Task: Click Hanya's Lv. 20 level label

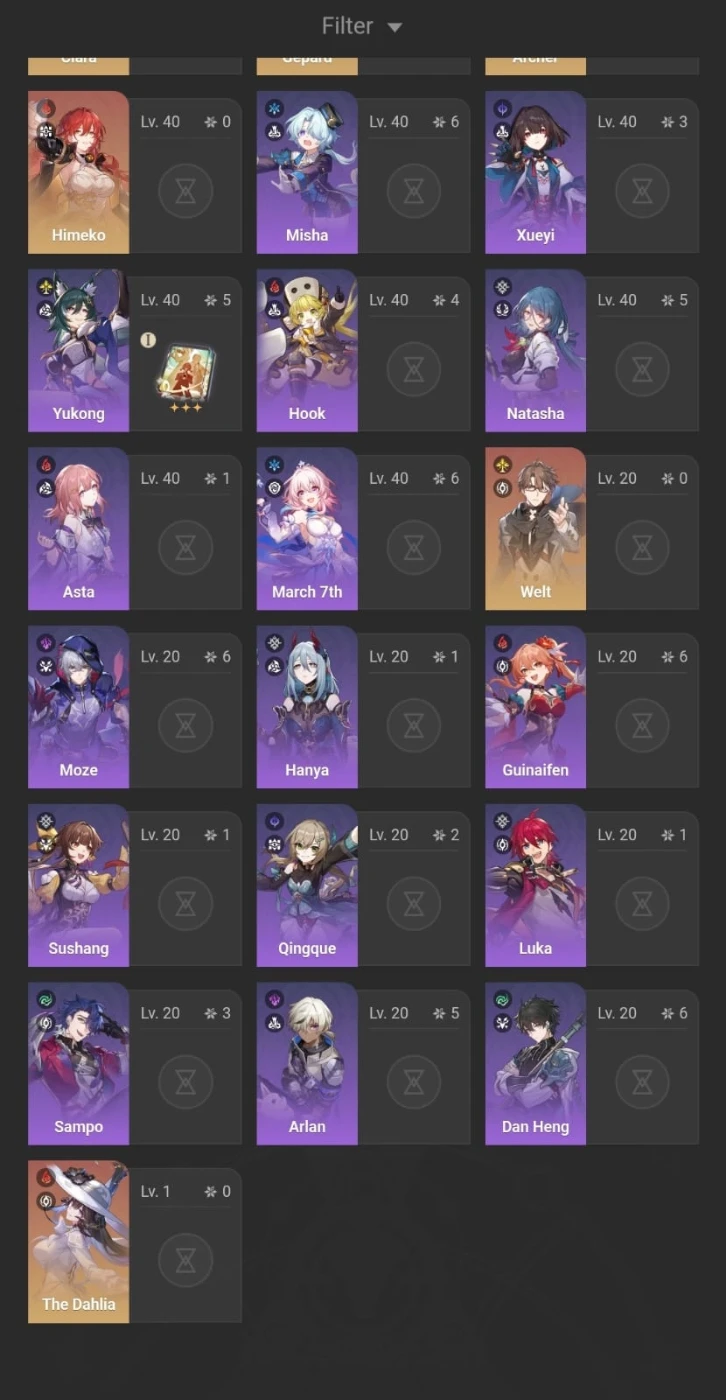Action: pyautogui.click(x=389, y=657)
